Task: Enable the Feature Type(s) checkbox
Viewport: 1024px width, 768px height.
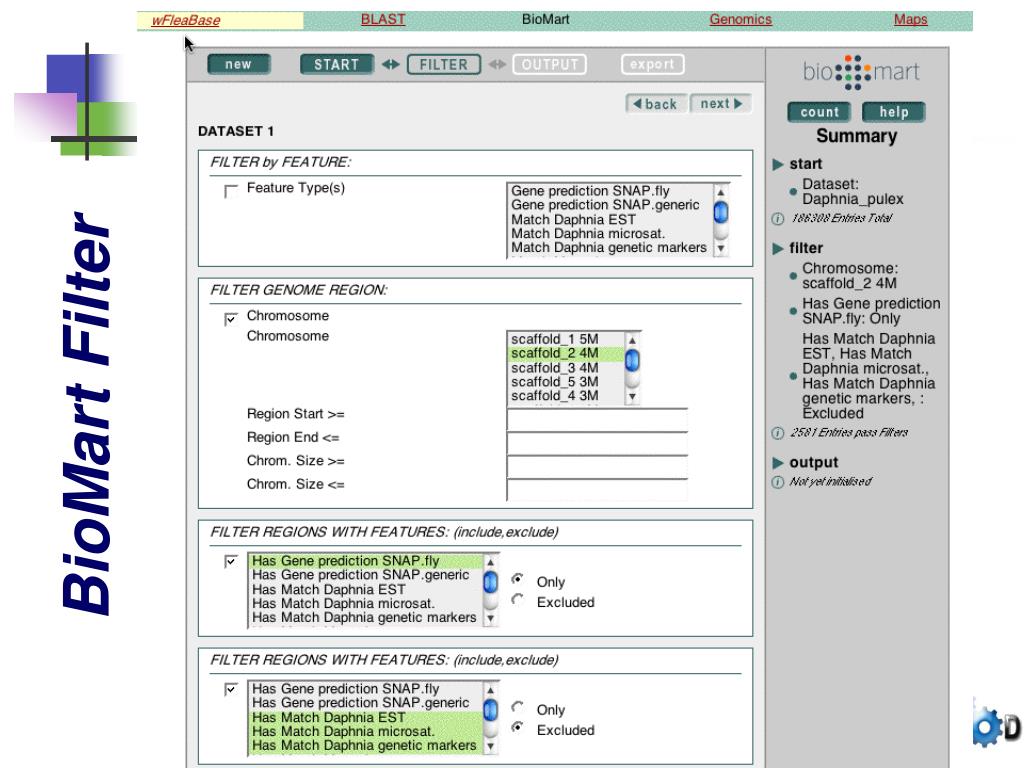Action: 231,191
